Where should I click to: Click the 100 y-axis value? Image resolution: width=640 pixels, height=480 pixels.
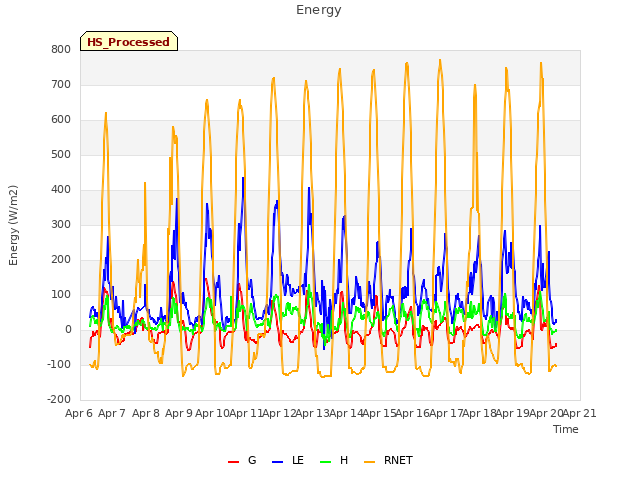point(61,294)
